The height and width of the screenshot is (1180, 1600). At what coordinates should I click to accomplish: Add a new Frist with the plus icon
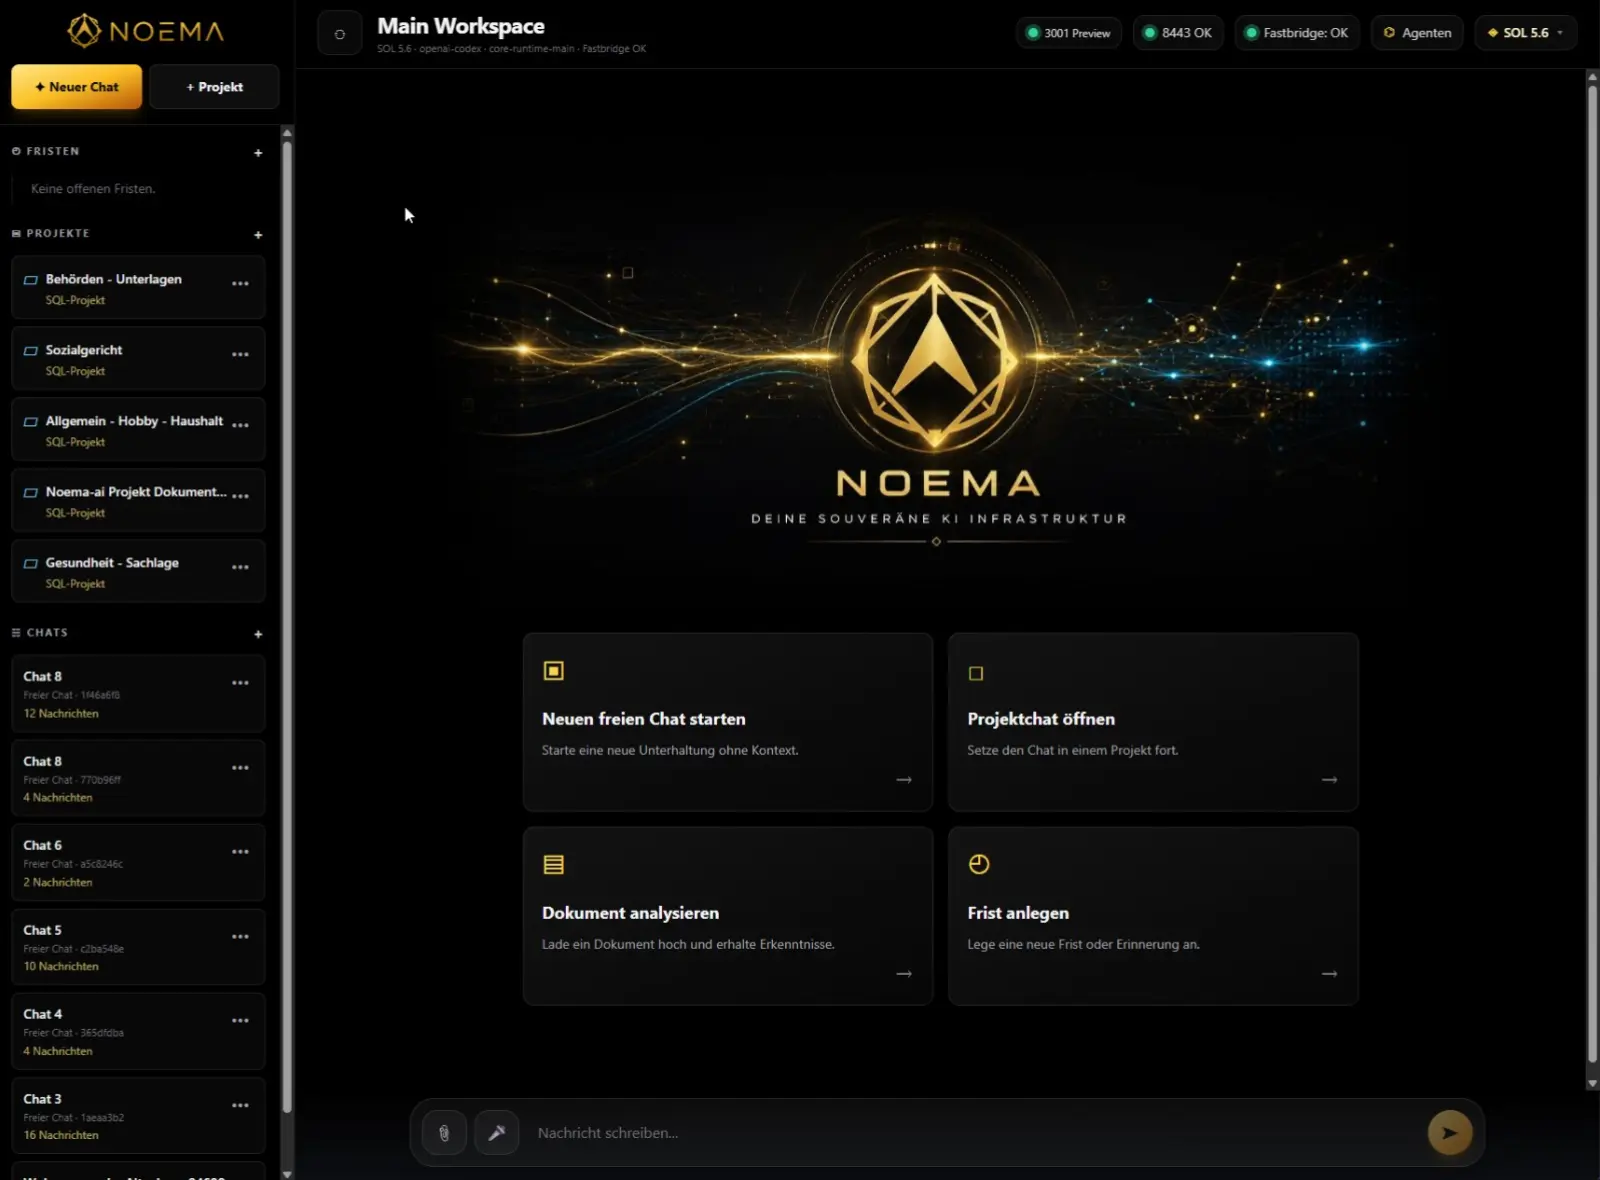258,153
